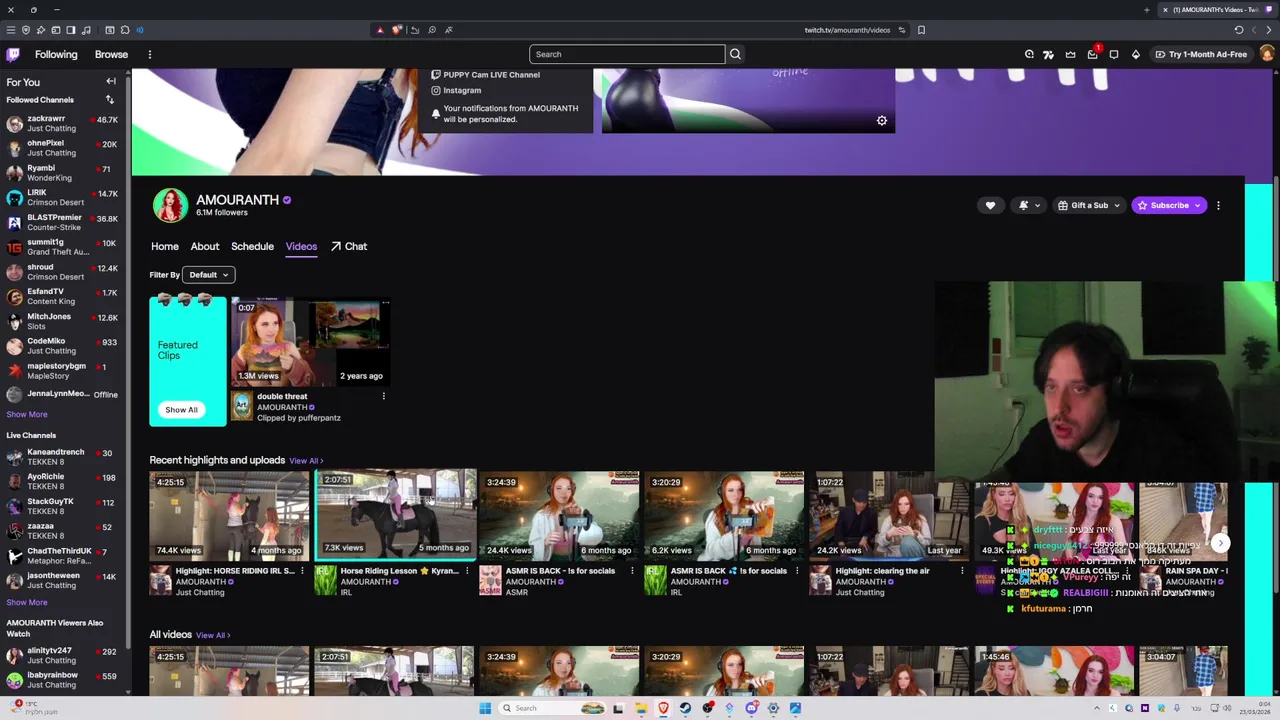View All recent highlights and uploads

tap(306, 461)
